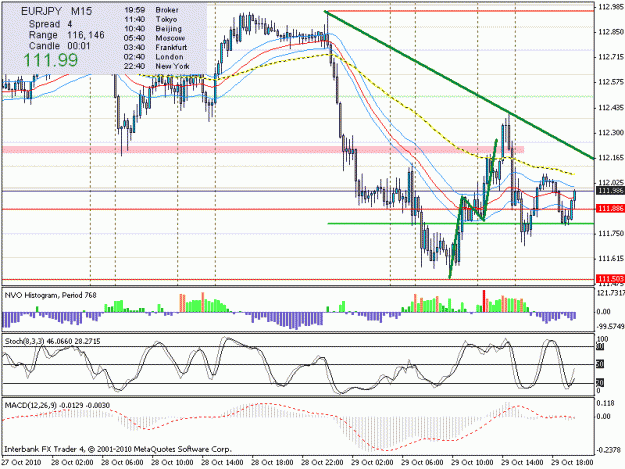Image resolution: width=625 pixels, height=469 pixels.
Task: Click the 05:40 Moscow time row
Action: (155, 38)
